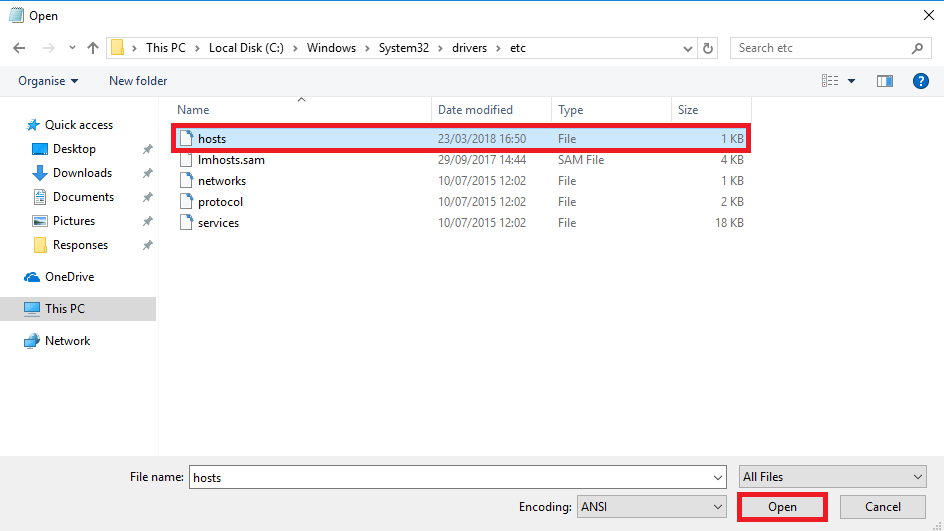Sort by Date modified column
944x531 pixels.
[491, 110]
